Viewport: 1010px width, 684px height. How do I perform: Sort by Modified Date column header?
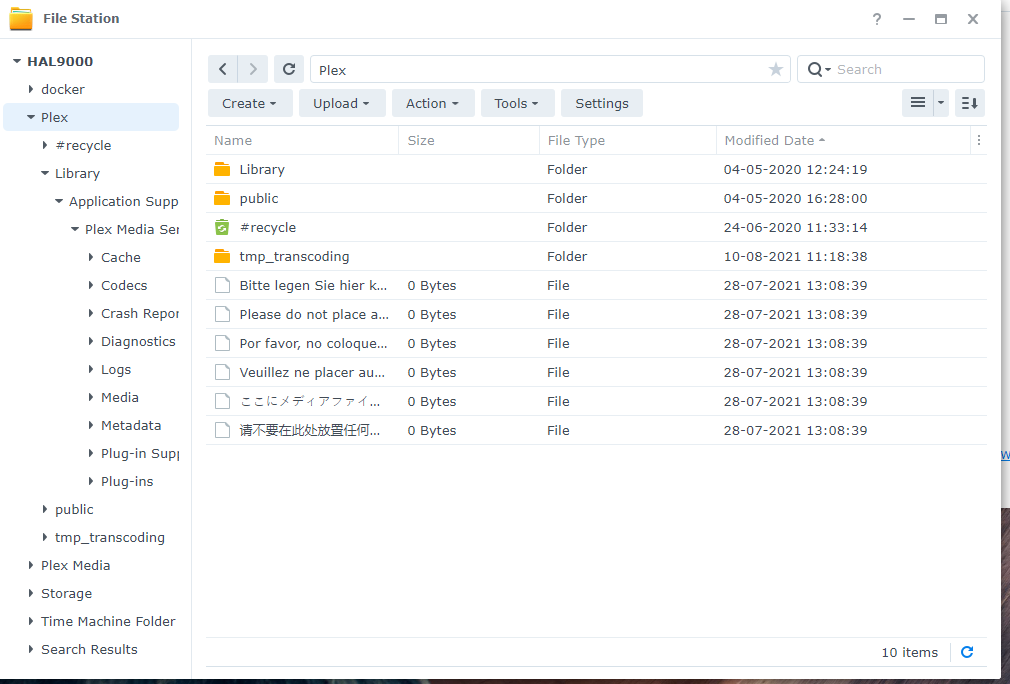click(x=843, y=140)
